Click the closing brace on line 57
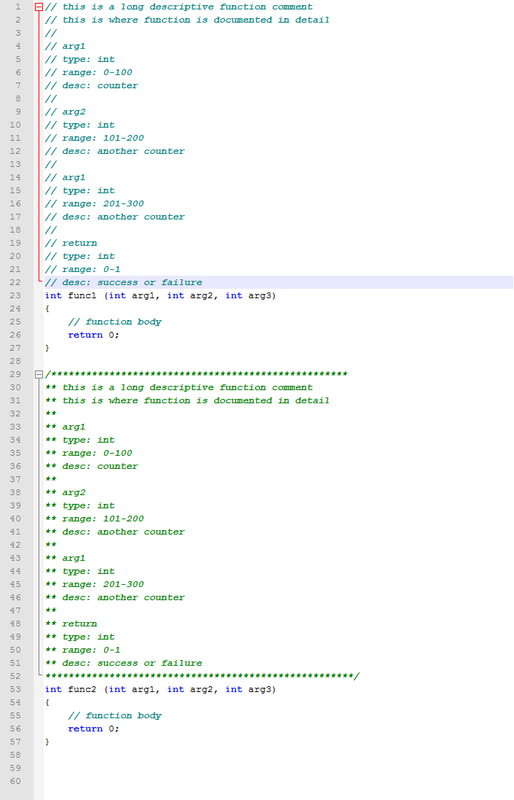This screenshot has height=800, width=514. (x=47, y=742)
